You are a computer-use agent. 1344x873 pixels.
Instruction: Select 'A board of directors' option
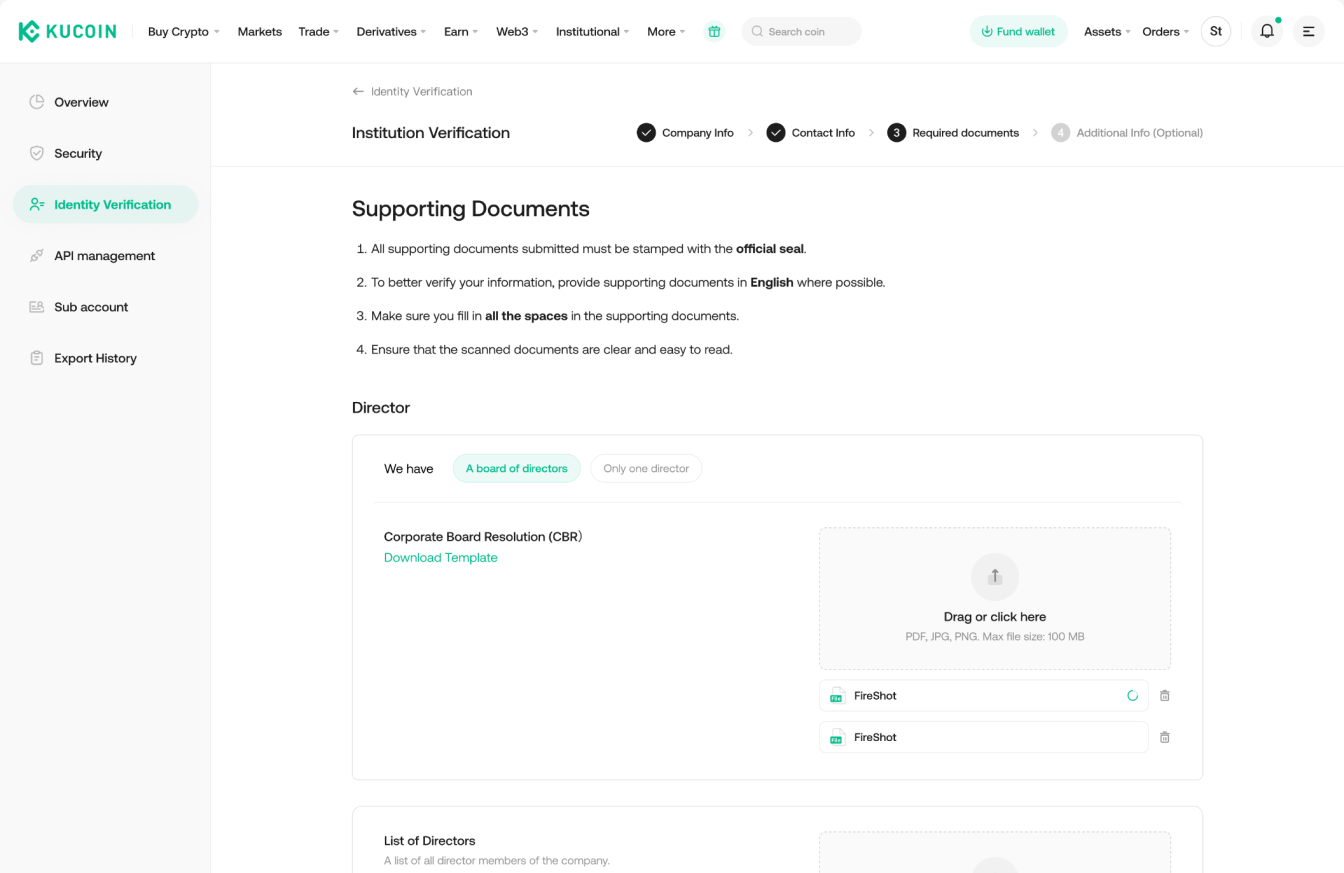coord(516,469)
